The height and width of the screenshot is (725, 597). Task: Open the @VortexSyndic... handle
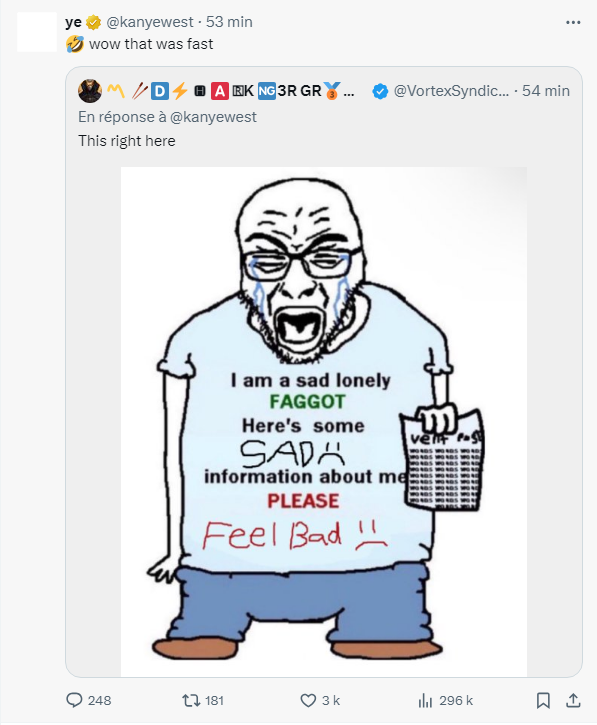coord(451,91)
